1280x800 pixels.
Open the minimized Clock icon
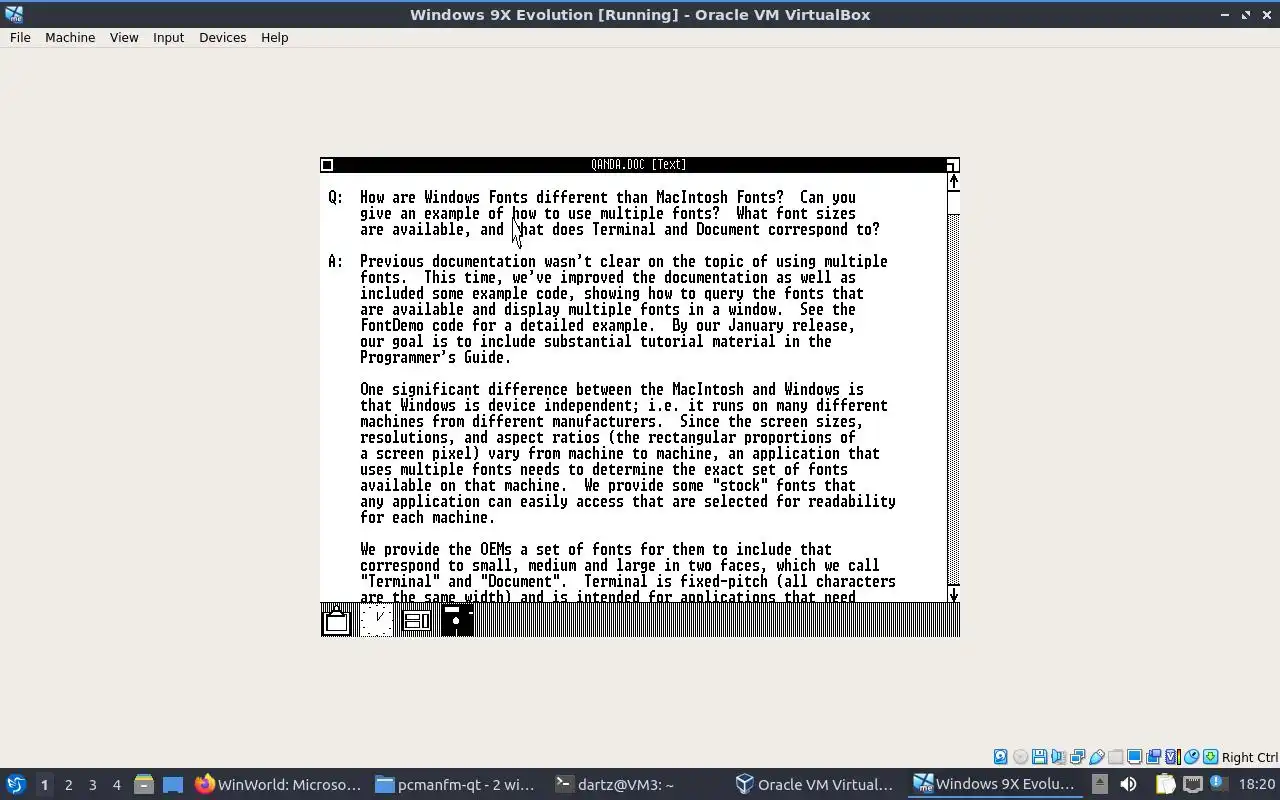(376, 620)
